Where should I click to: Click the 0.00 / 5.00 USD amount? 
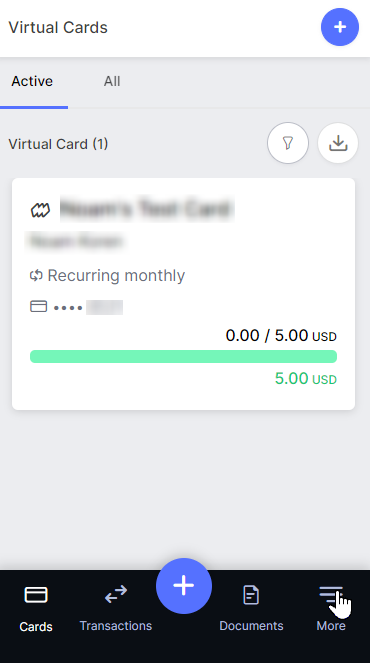click(x=281, y=336)
